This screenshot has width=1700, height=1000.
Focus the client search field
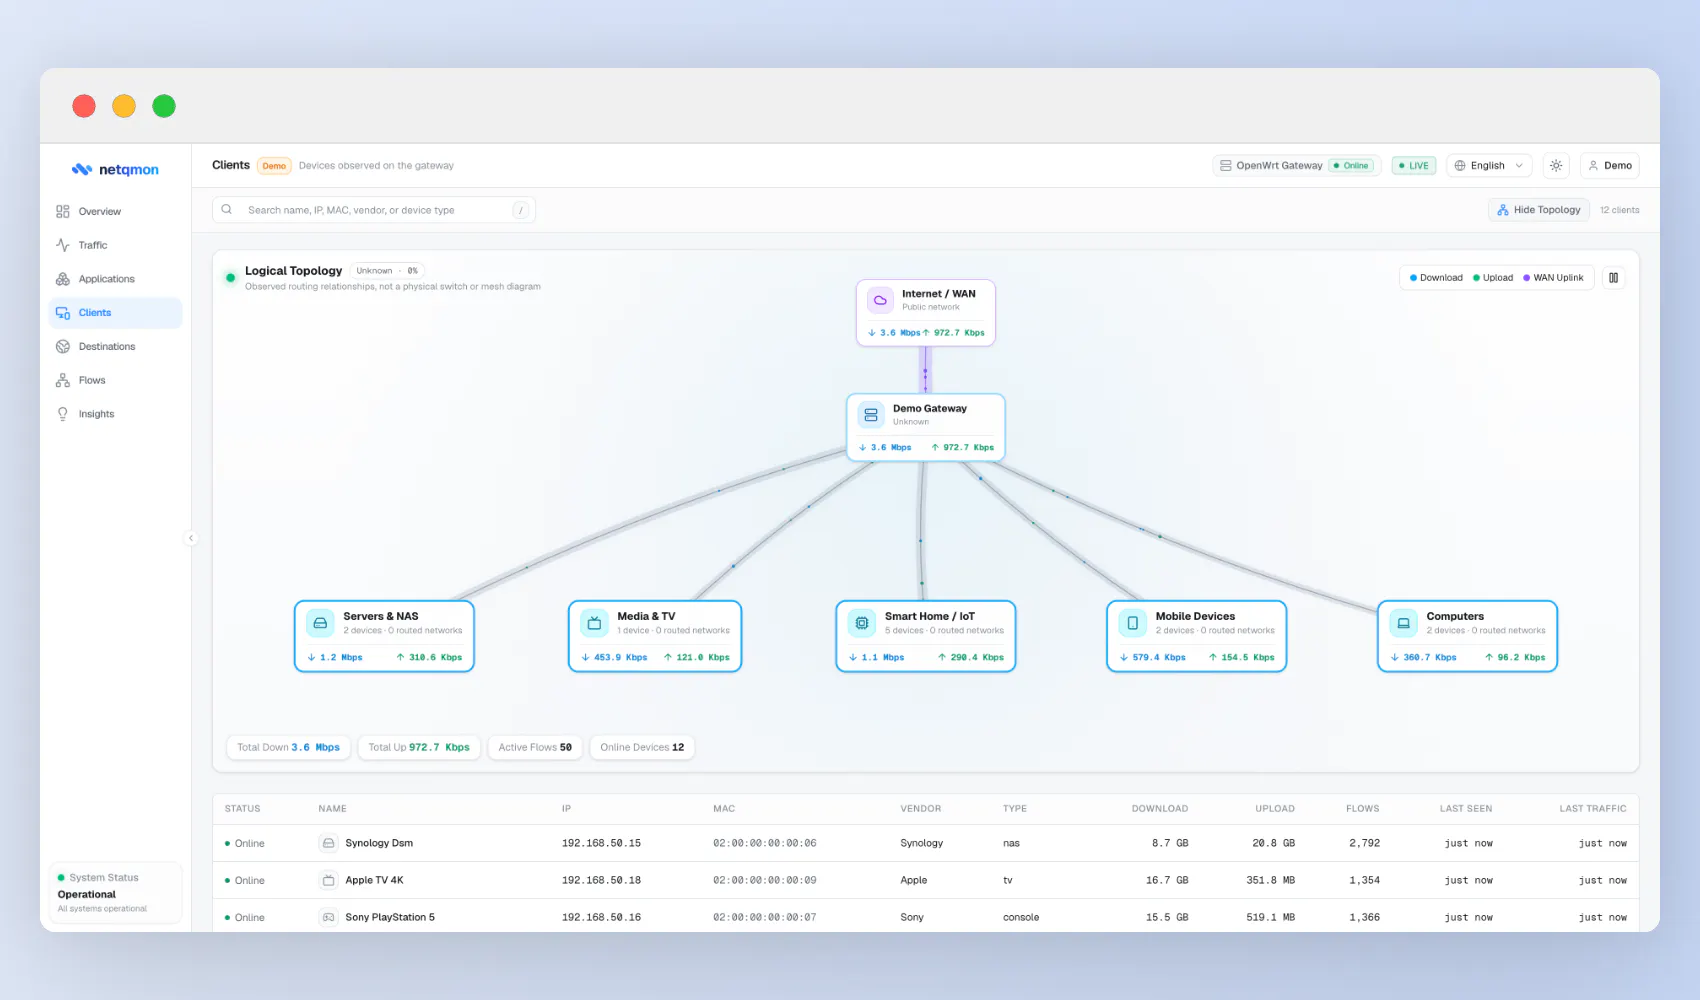(x=374, y=210)
